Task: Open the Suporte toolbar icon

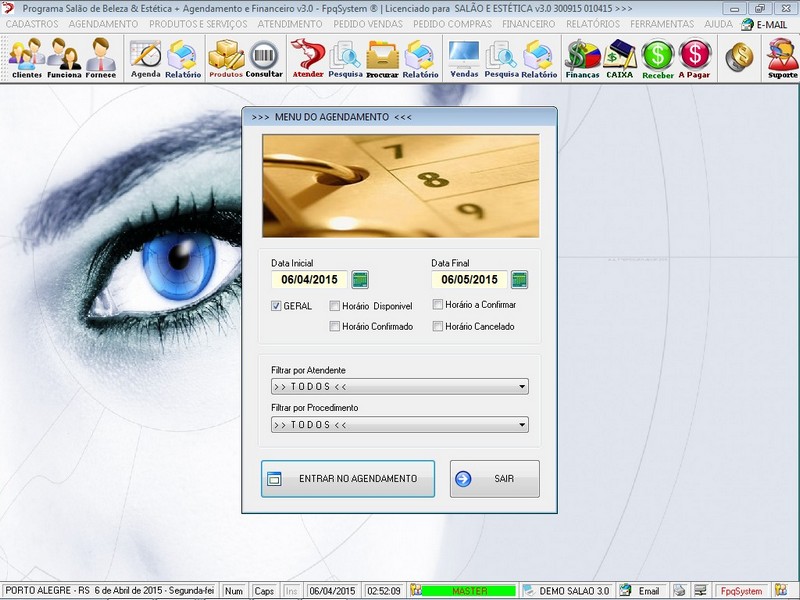Action: point(782,58)
